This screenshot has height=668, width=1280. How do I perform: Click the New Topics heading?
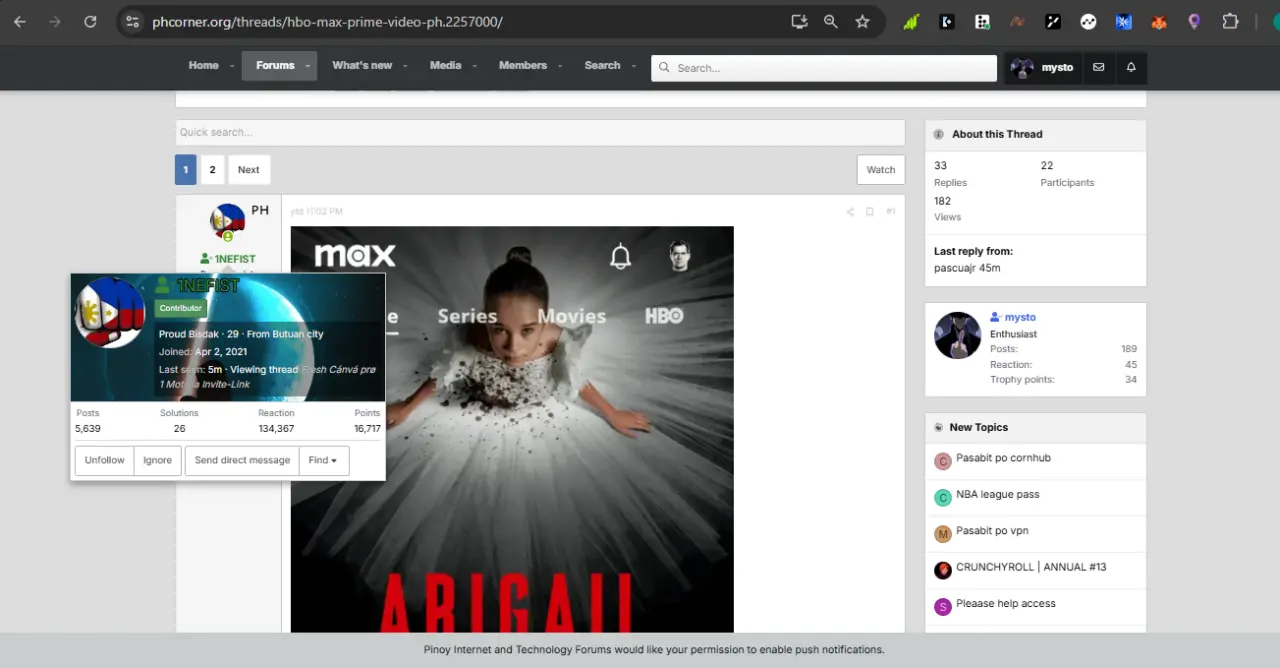coord(978,427)
